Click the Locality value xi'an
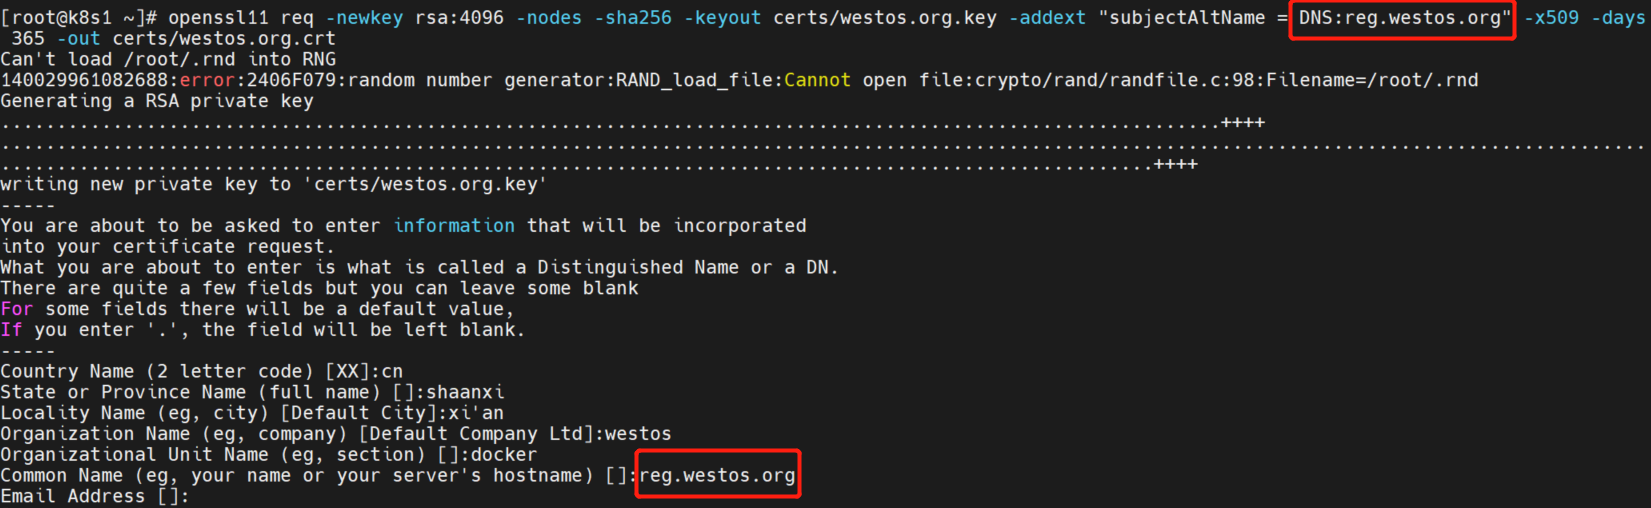Viewport: 1651px width, 508px height. tap(476, 413)
